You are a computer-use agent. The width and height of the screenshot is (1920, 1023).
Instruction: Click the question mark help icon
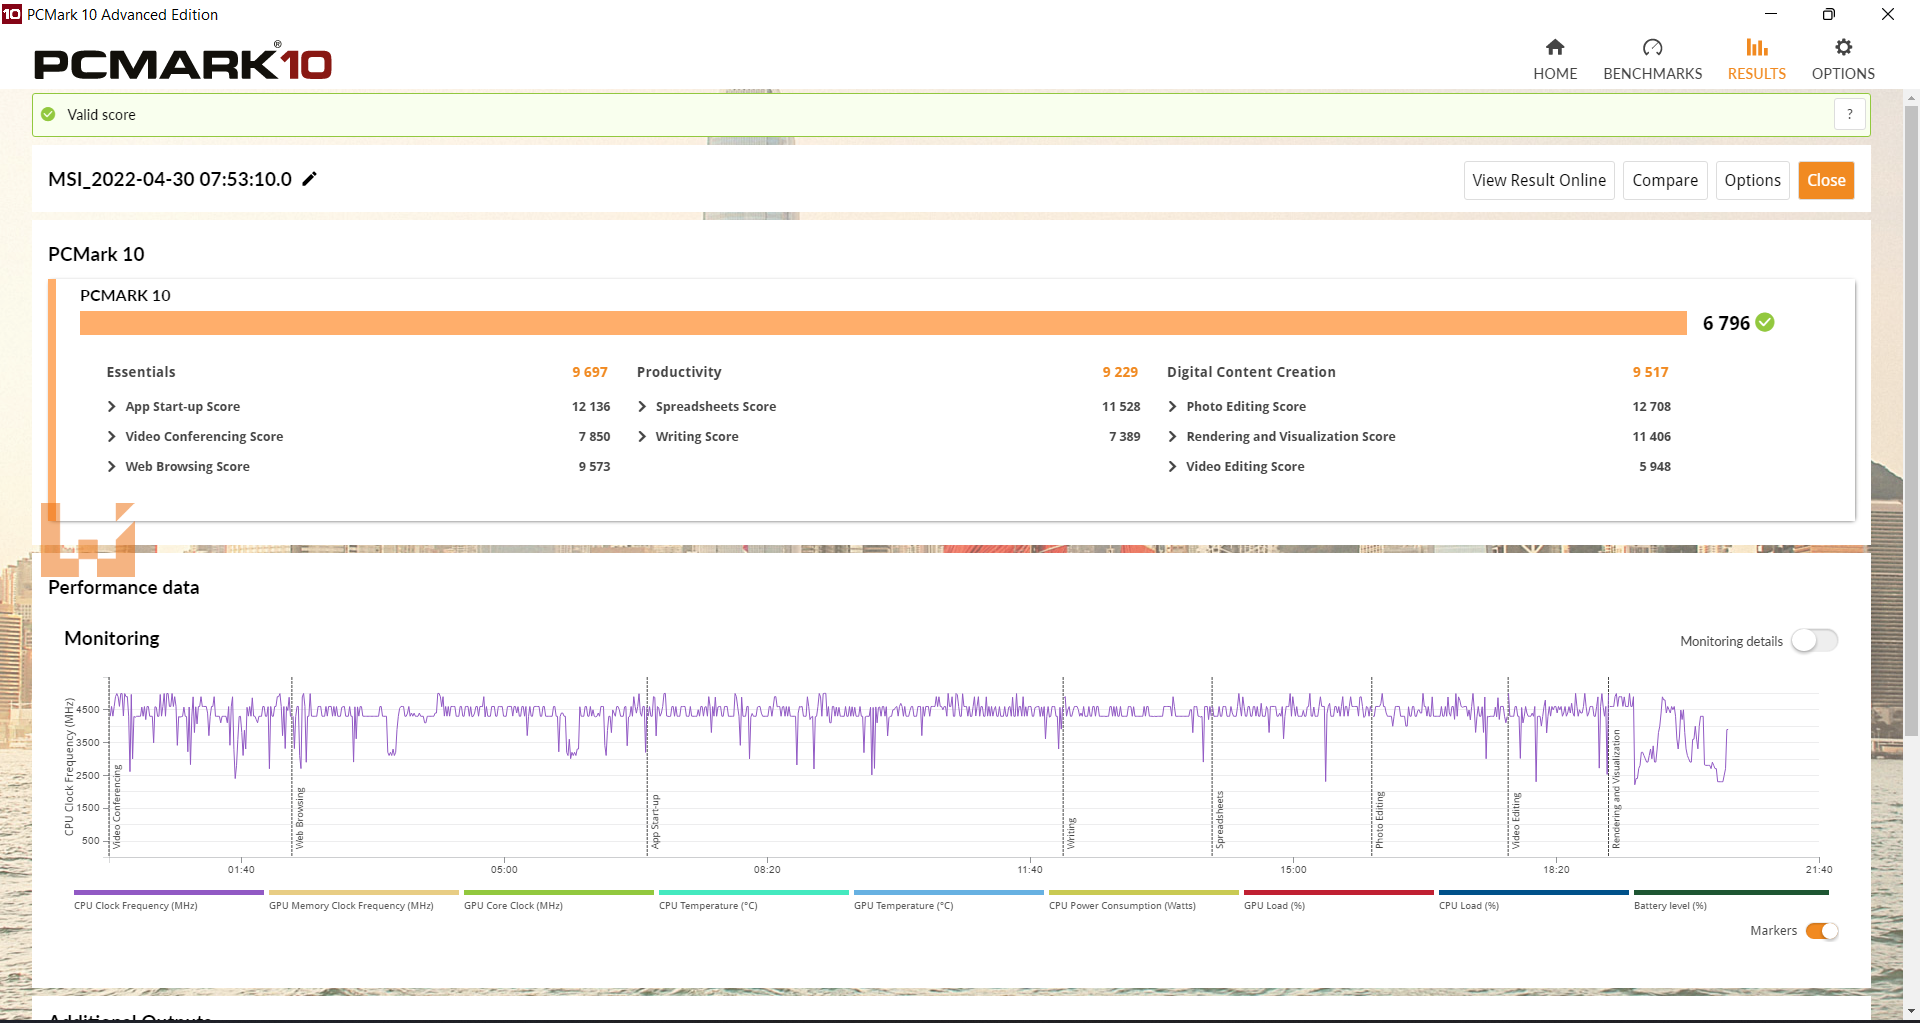pos(1849,115)
